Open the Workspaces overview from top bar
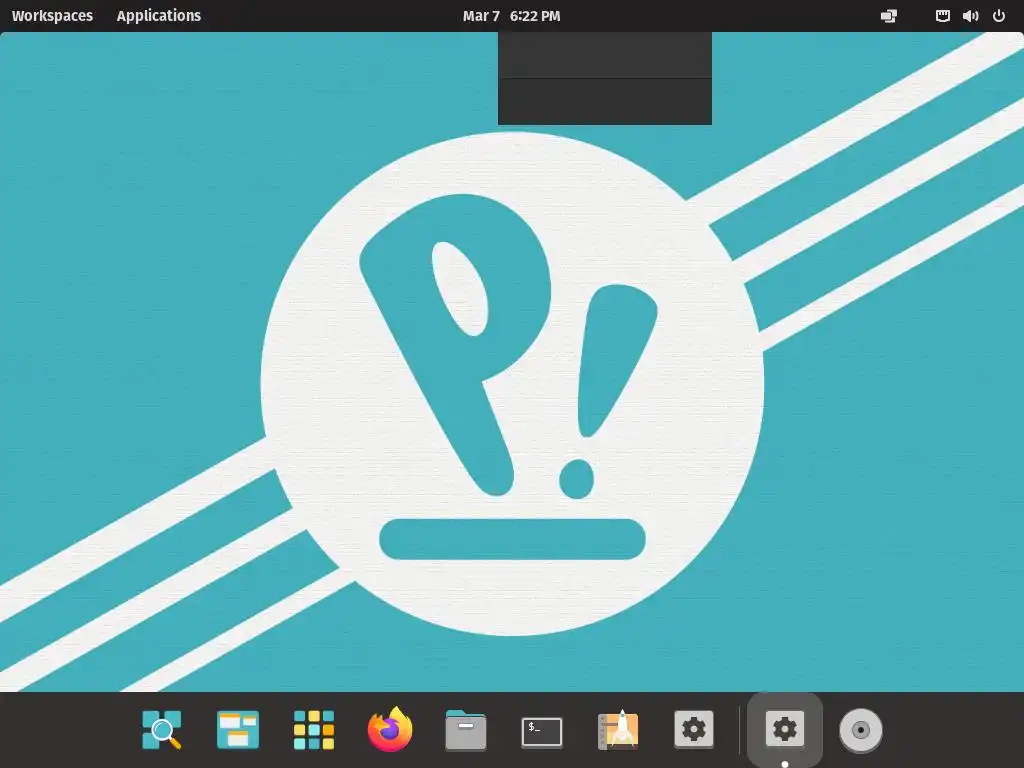This screenshot has height=768, width=1024. (52, 16)
